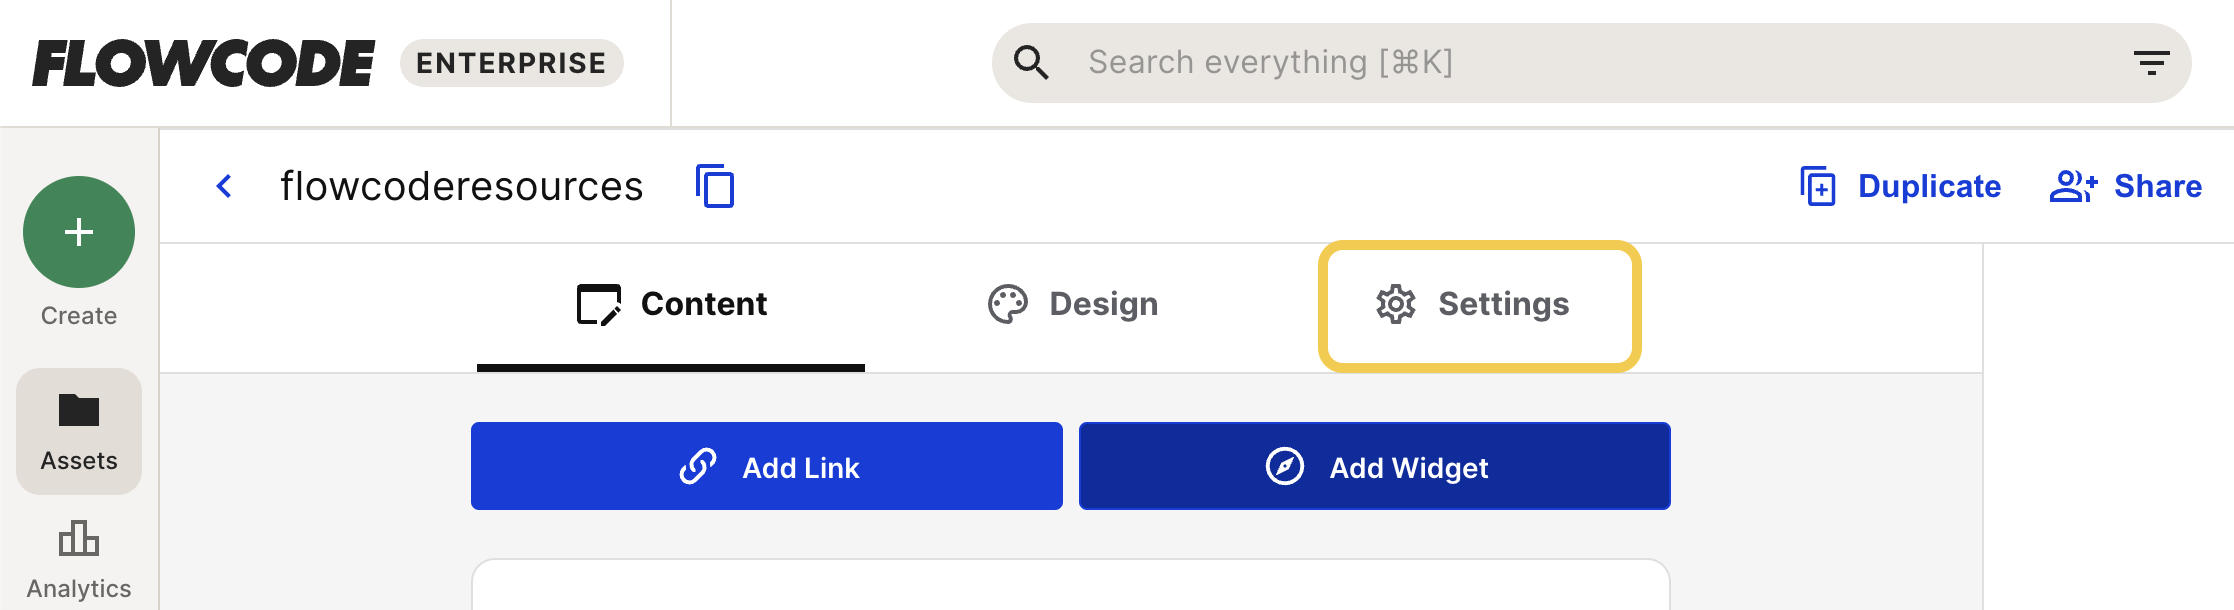Copy flowcoderesources name using copy icon
The width and height of the screenshot is (2234, 610).
715,186
